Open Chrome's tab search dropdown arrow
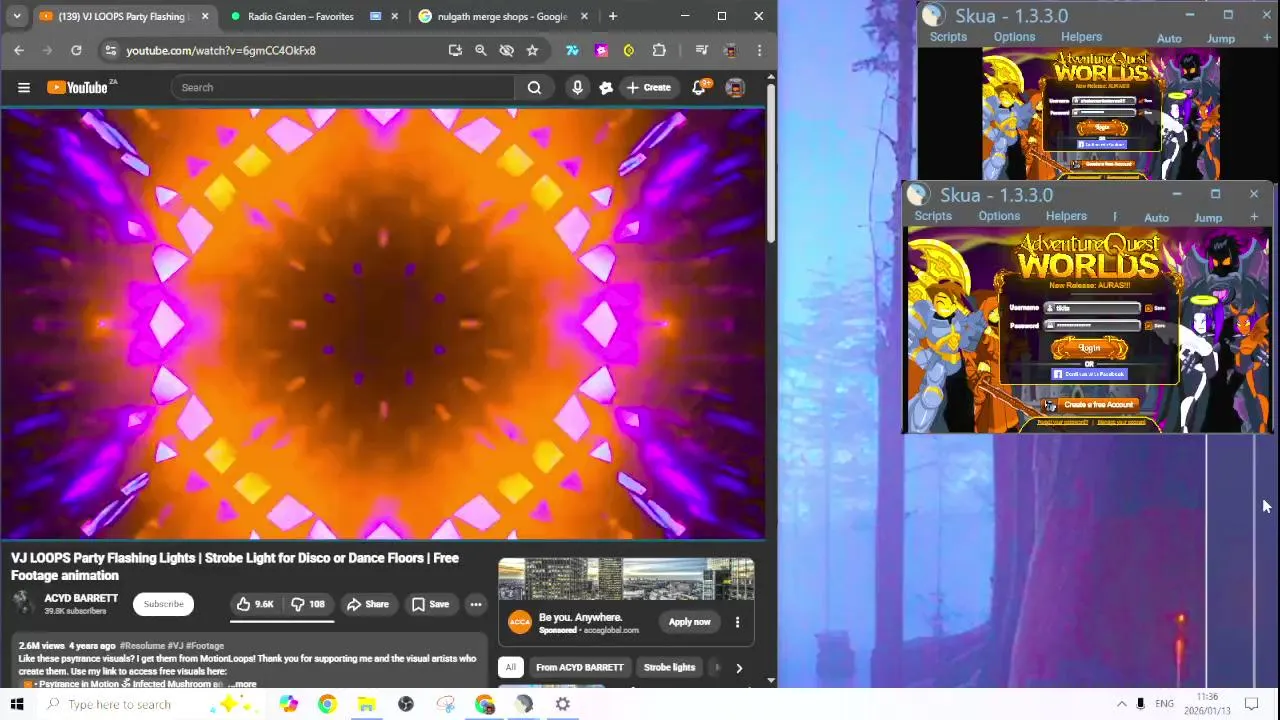 point(17,16)
